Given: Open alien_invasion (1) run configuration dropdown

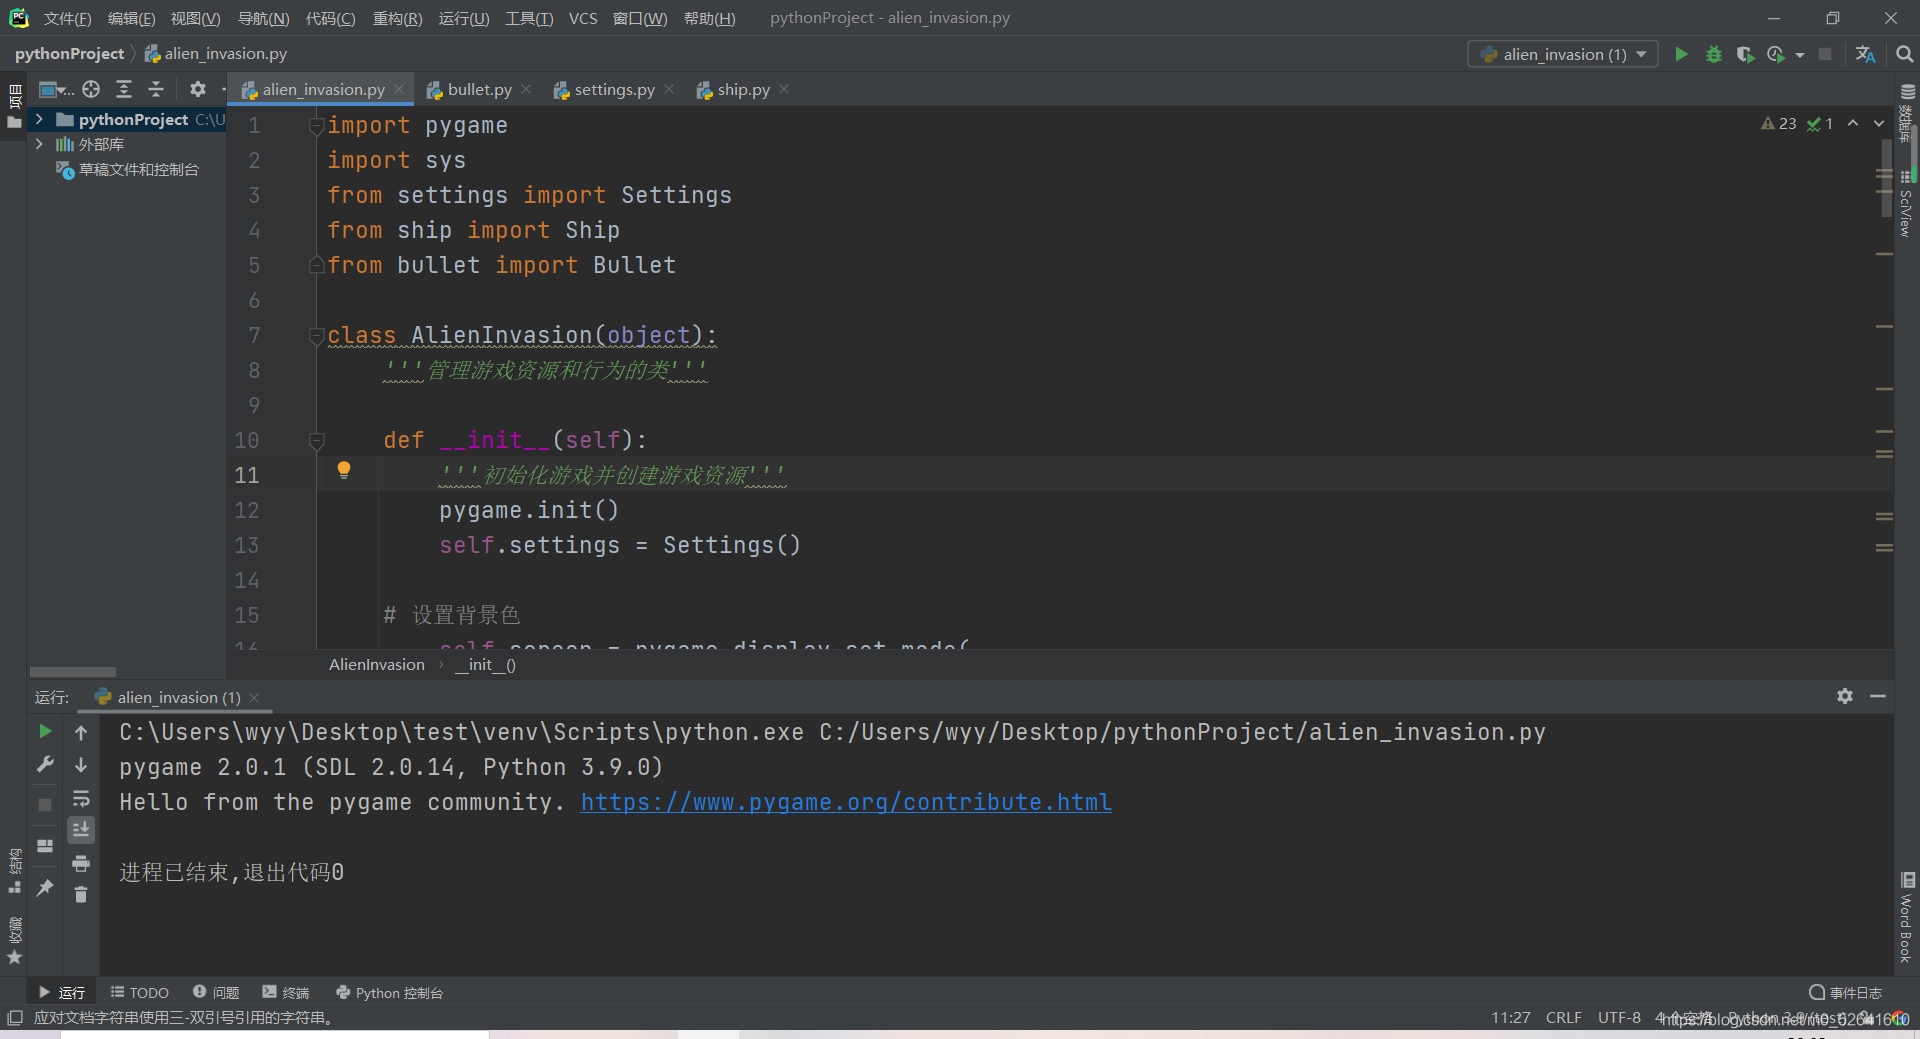Looking at the screenshot, I should coord(1563,54).
